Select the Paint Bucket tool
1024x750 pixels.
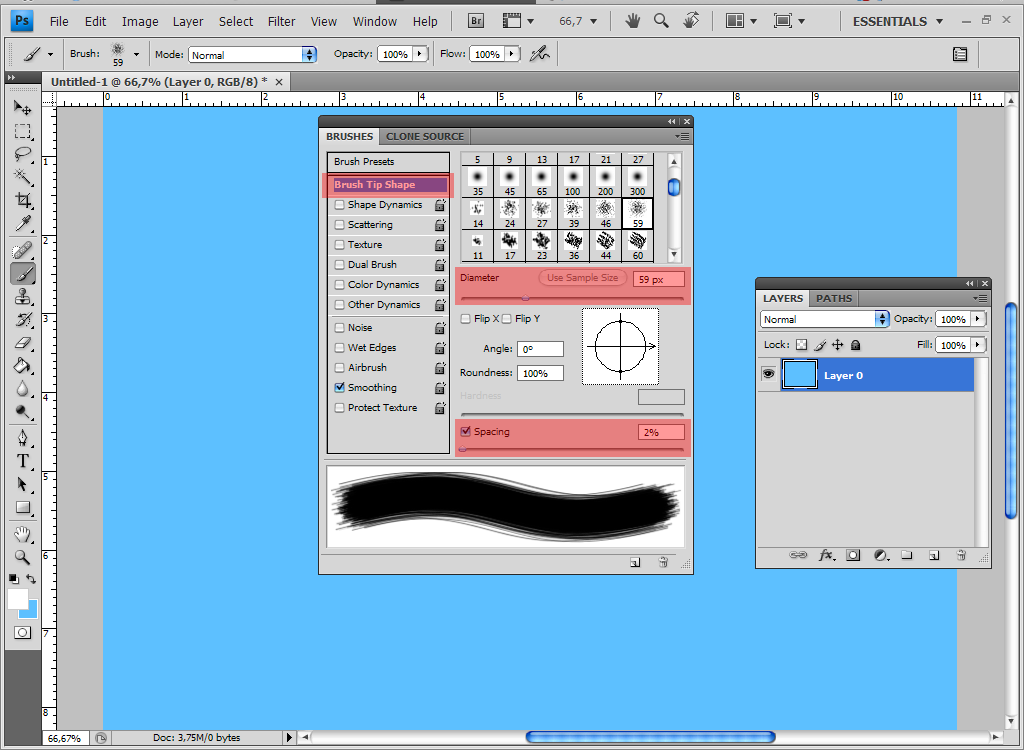23,366
